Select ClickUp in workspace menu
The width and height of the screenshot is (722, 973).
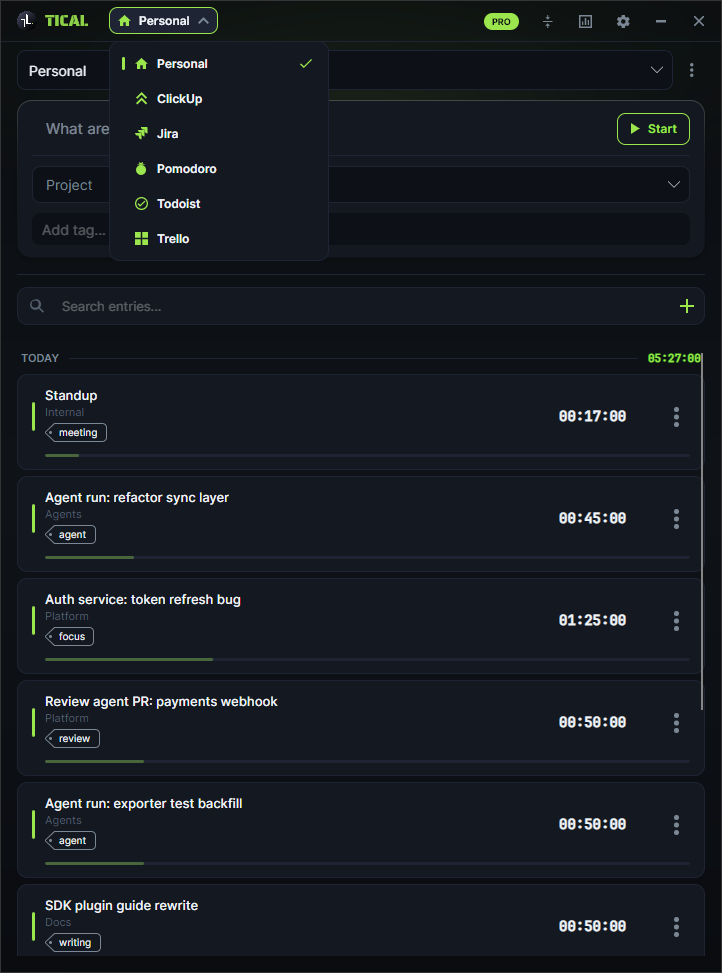pyautogui.click(x=218, y=99)
